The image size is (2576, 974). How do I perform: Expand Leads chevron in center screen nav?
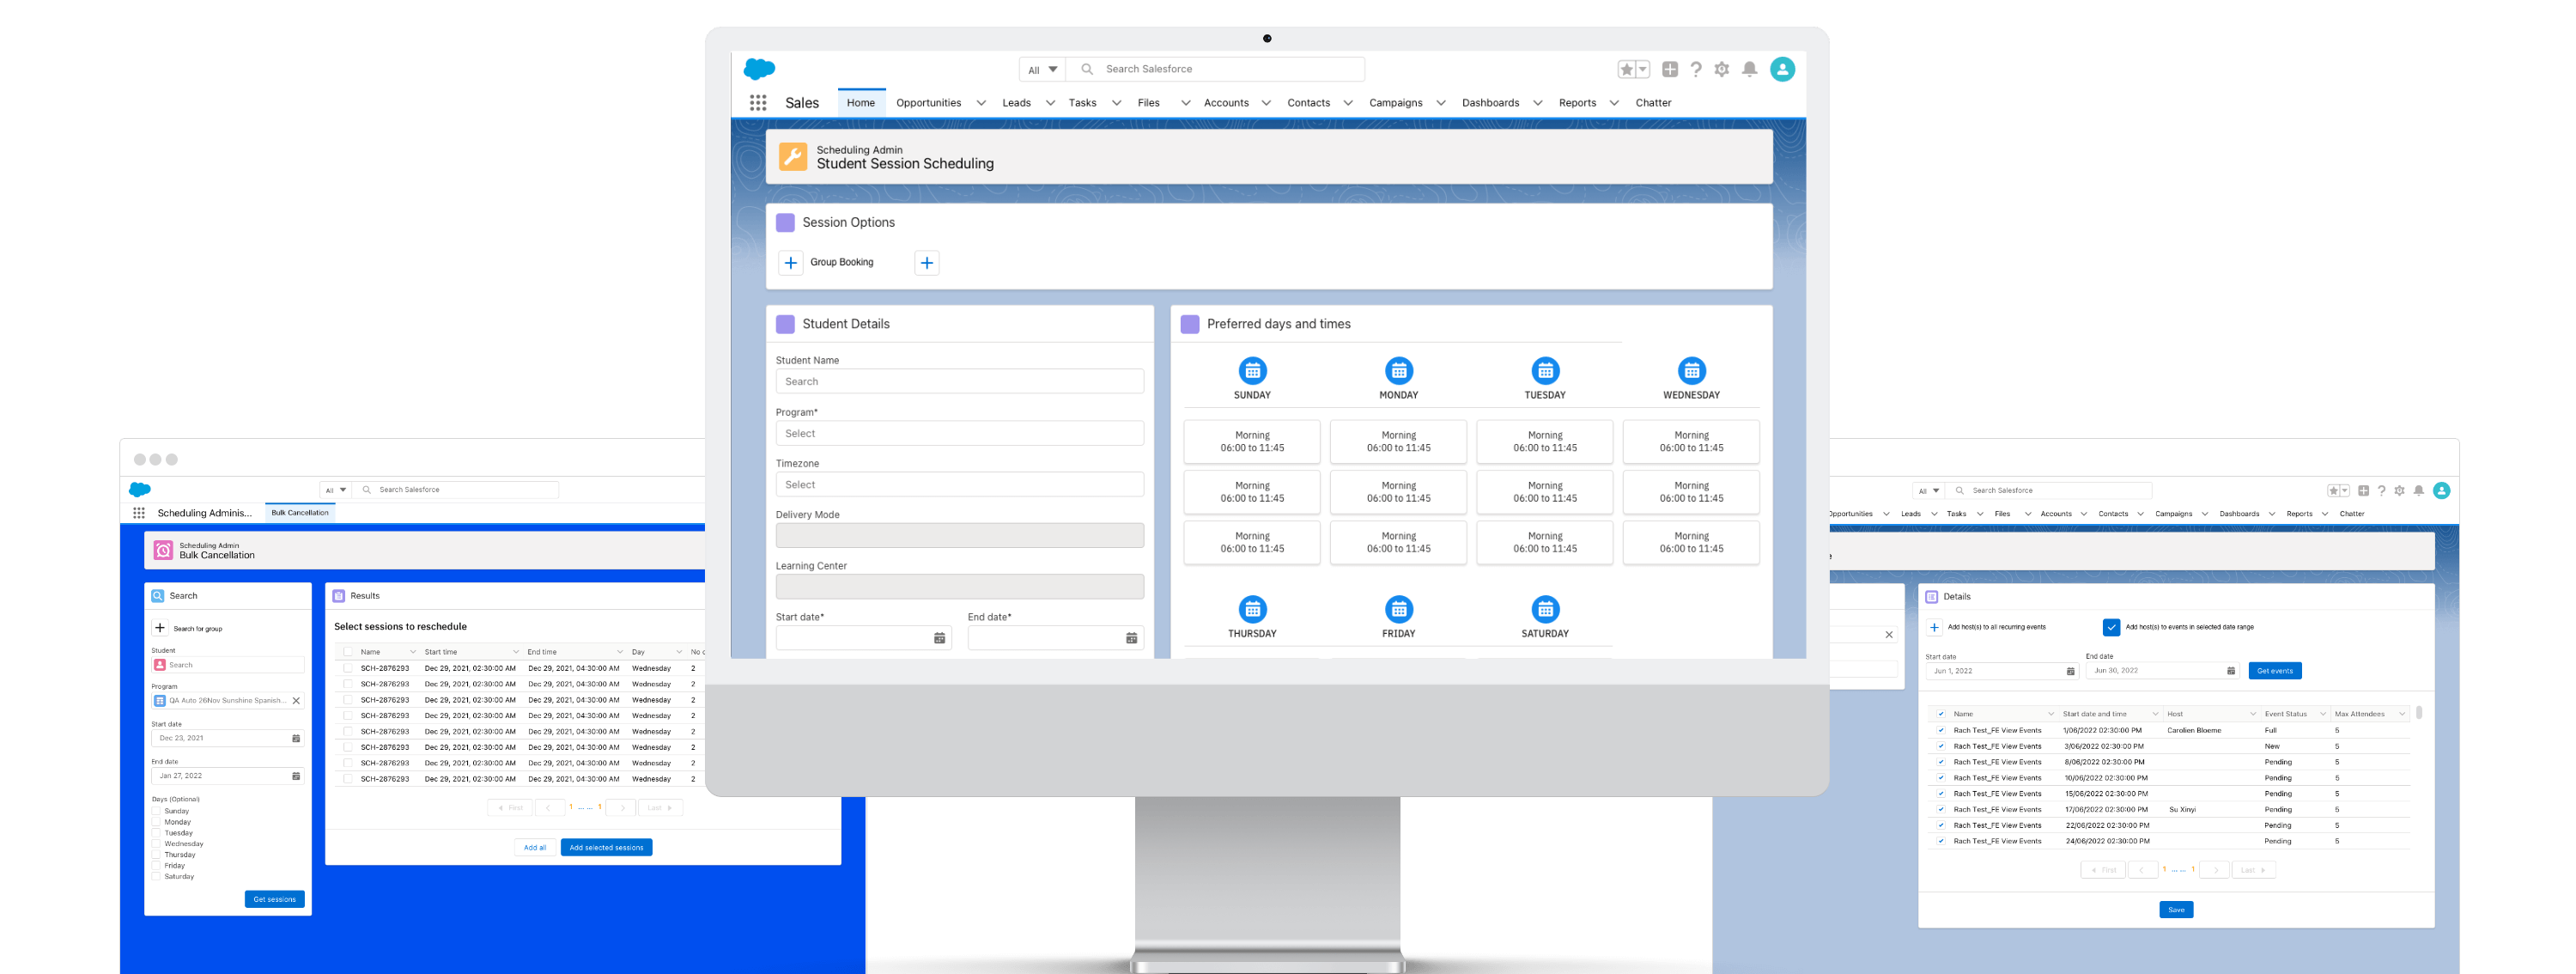[1050, 103]
